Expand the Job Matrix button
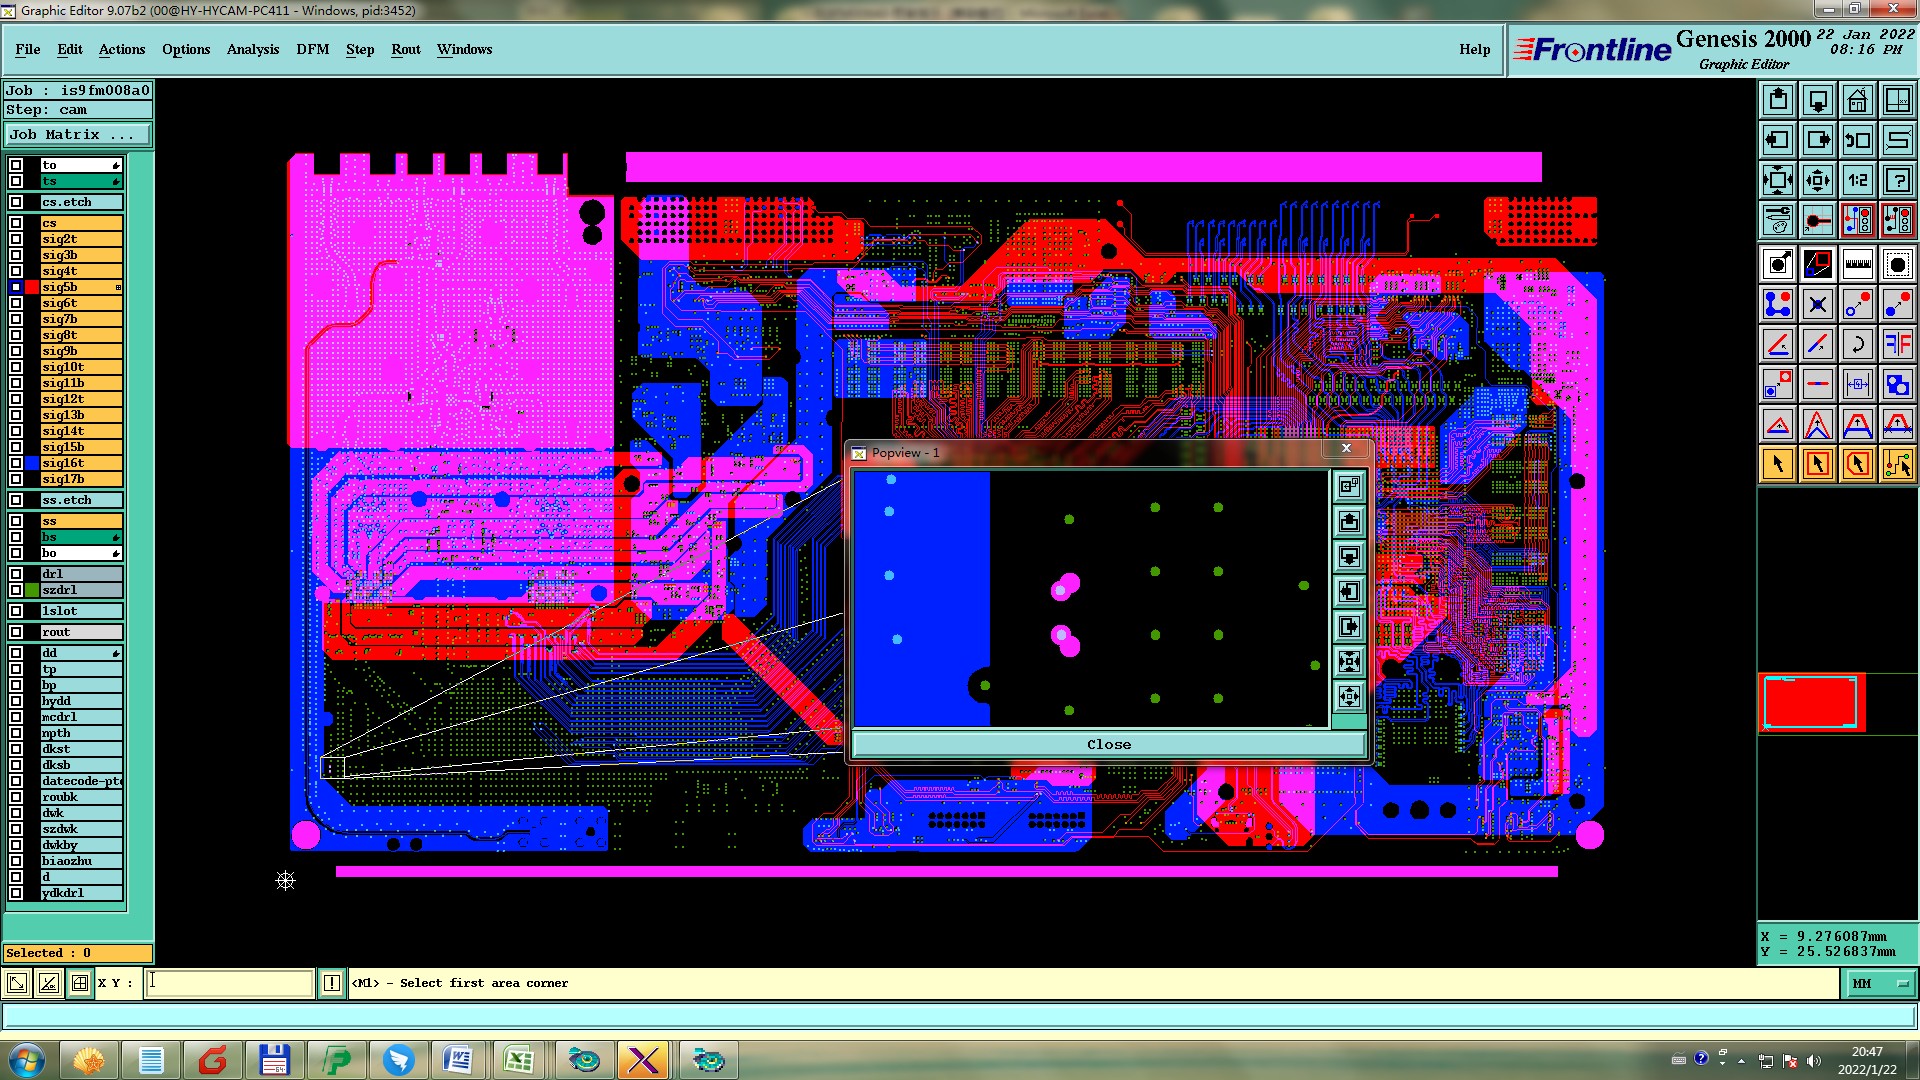The height and width of the screenshot is (1080, 1920). [x=78, y=134]
